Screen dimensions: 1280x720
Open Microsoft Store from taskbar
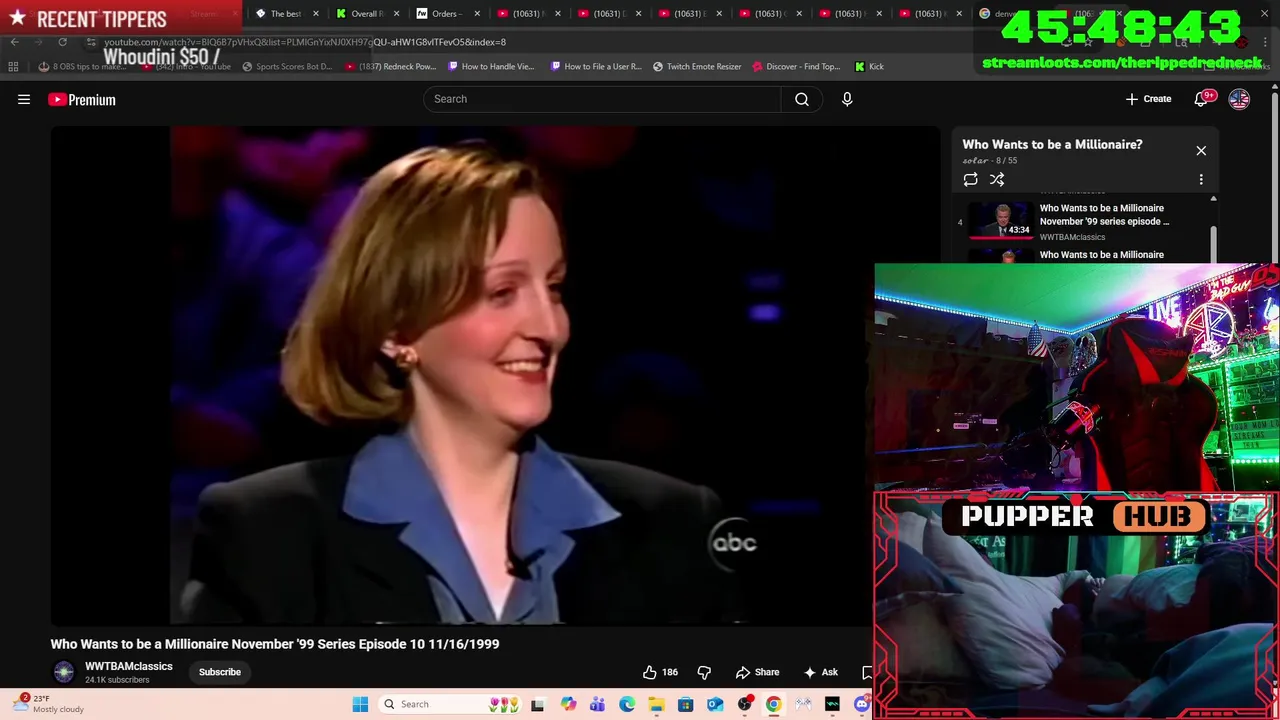[685, 704]
